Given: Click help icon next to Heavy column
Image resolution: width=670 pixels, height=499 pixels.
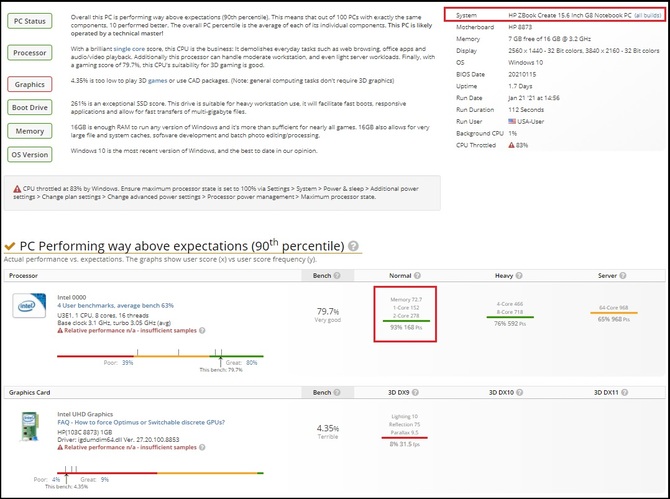Looking at the screenshot, I should tap(519, 276).
